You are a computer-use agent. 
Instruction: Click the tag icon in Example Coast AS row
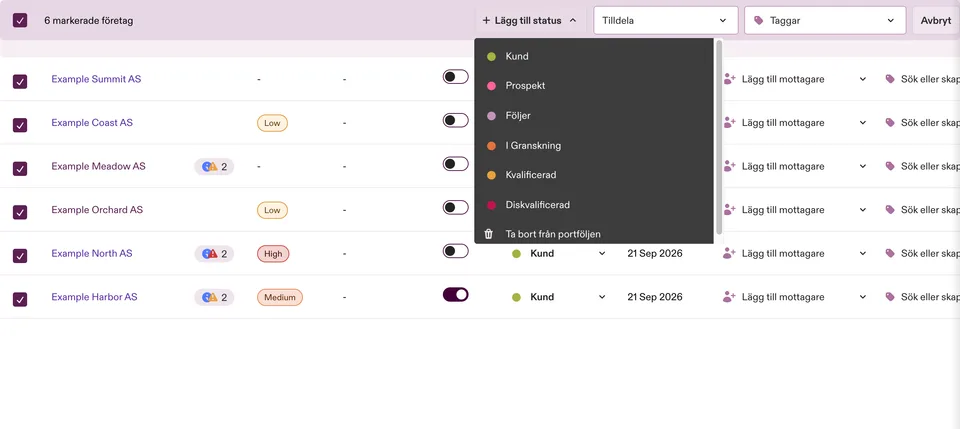tap(890, 122)
